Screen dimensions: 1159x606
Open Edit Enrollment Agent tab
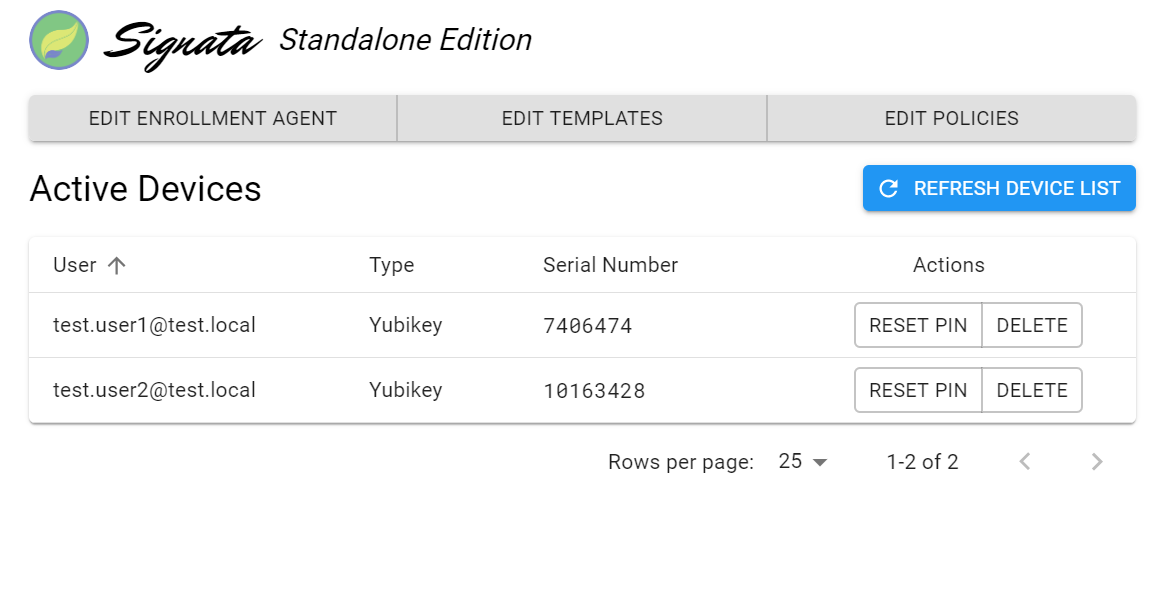[213, 118]
